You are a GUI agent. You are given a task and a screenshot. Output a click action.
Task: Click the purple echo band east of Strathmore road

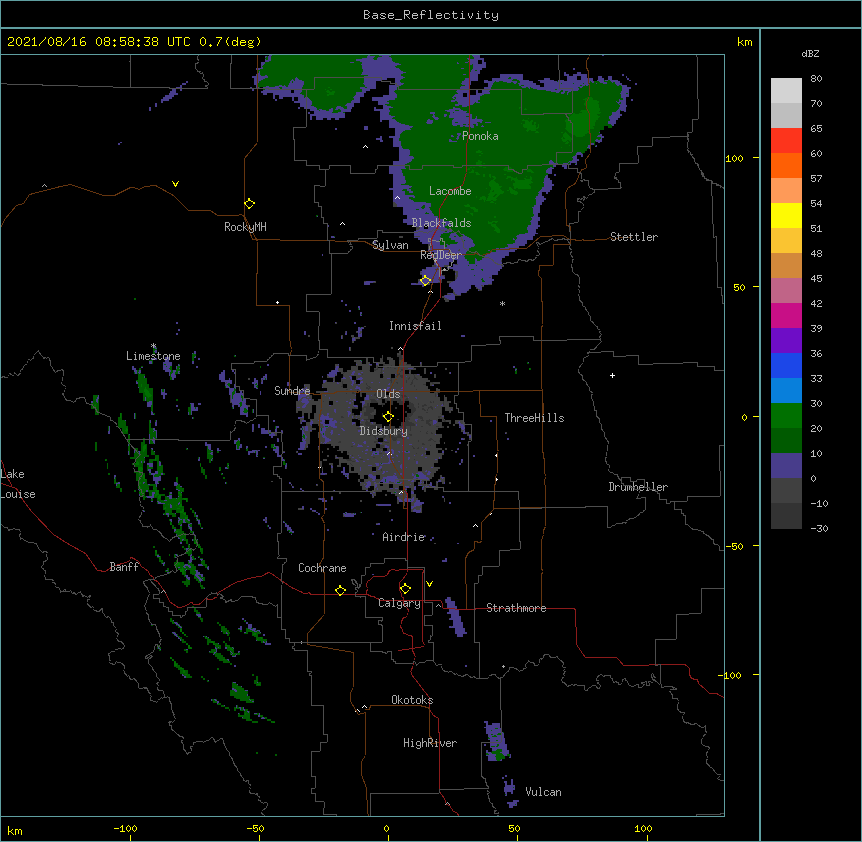point(455,617)
